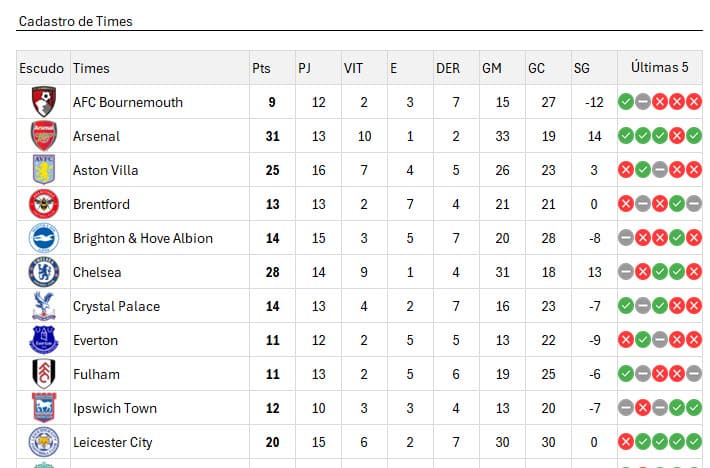
Task: Click Arsenal's red loss icon in Últimas 5
Action: tap(676, 136)
